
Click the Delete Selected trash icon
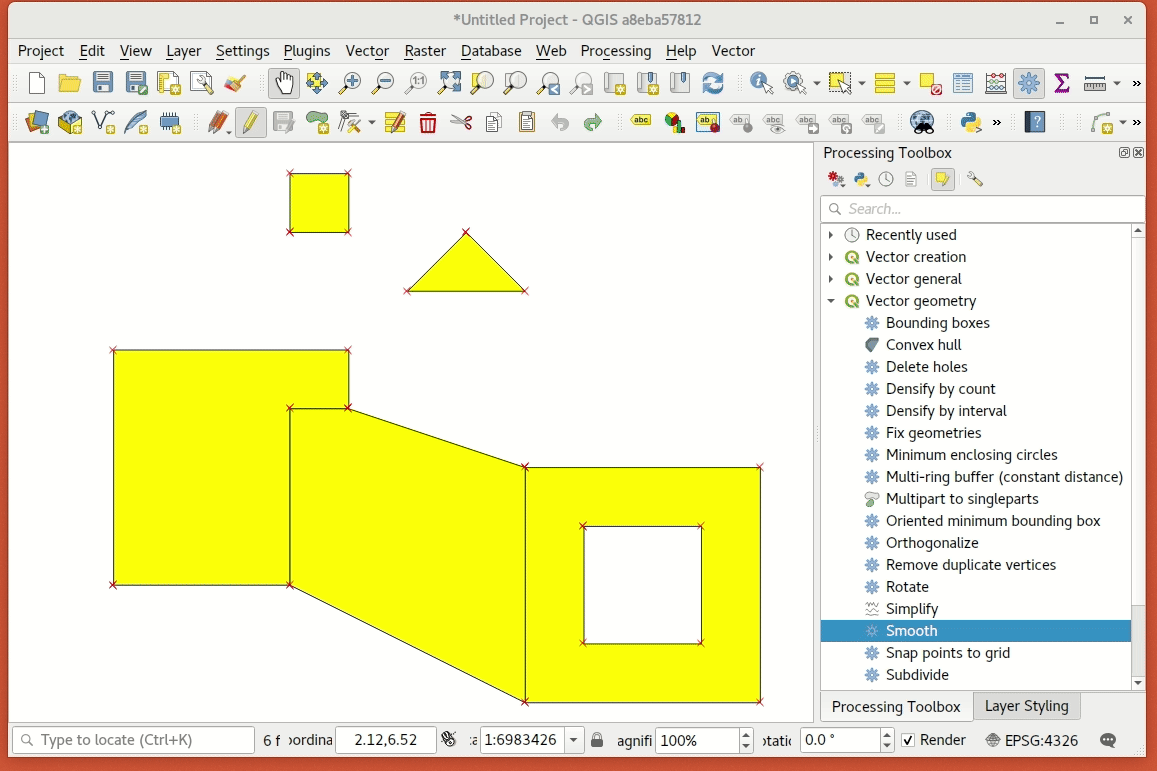click(x=428, y=123)
